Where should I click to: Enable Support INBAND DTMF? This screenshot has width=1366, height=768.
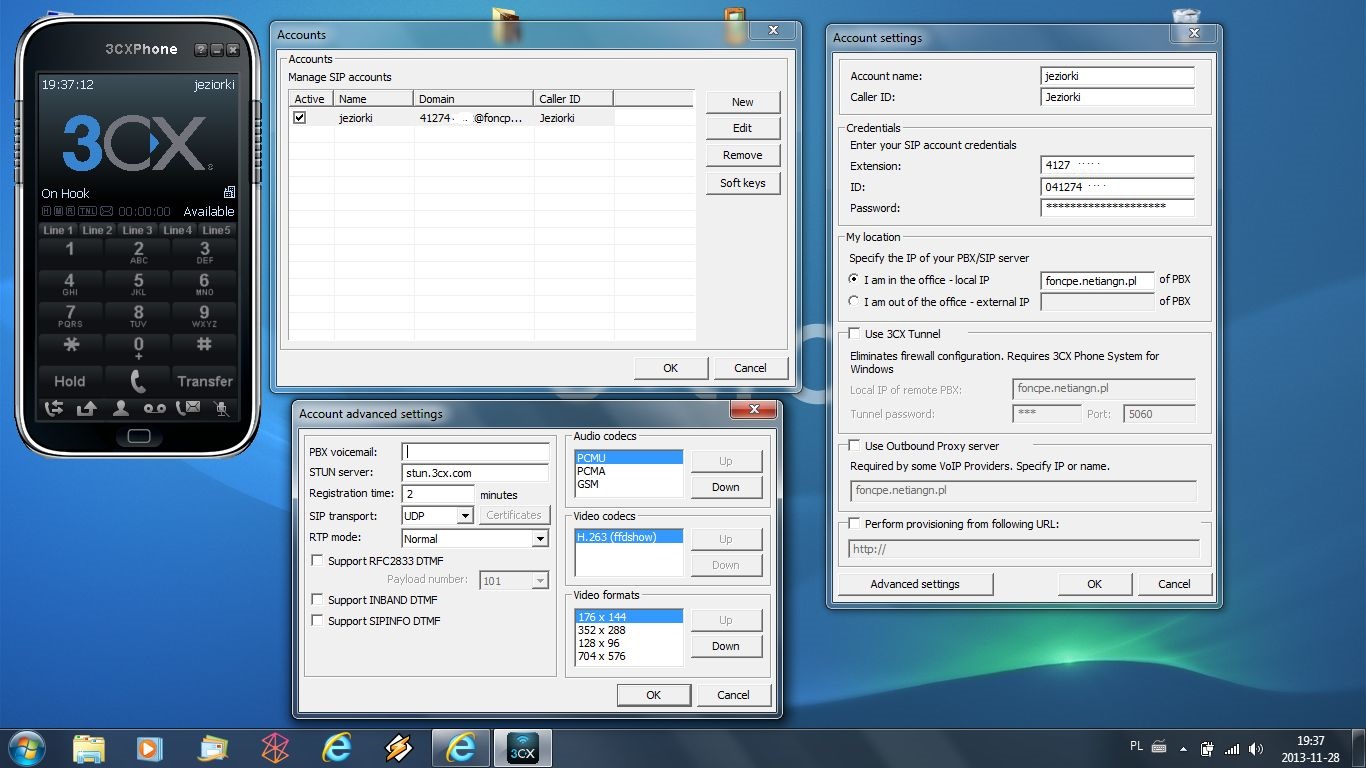pyautogui.click(x=318, y=600)
